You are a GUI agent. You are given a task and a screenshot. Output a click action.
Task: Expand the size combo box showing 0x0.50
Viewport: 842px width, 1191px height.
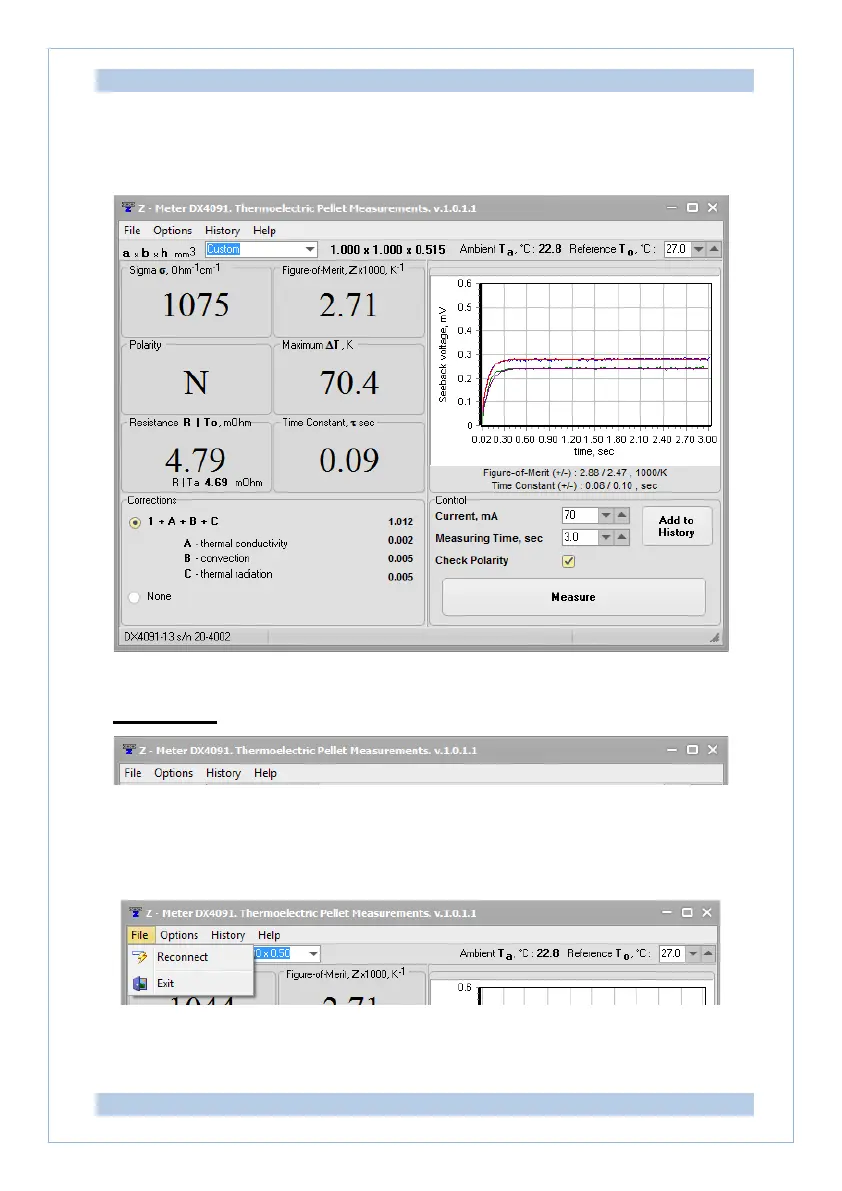pos(314,953)
